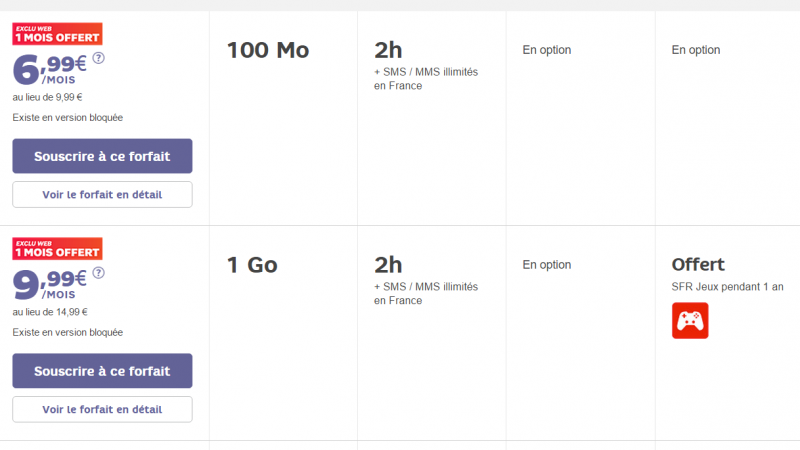Select the 9,99€ per month price
The height and width of the screenshot is (450, 800).
(x=50, y=285)
